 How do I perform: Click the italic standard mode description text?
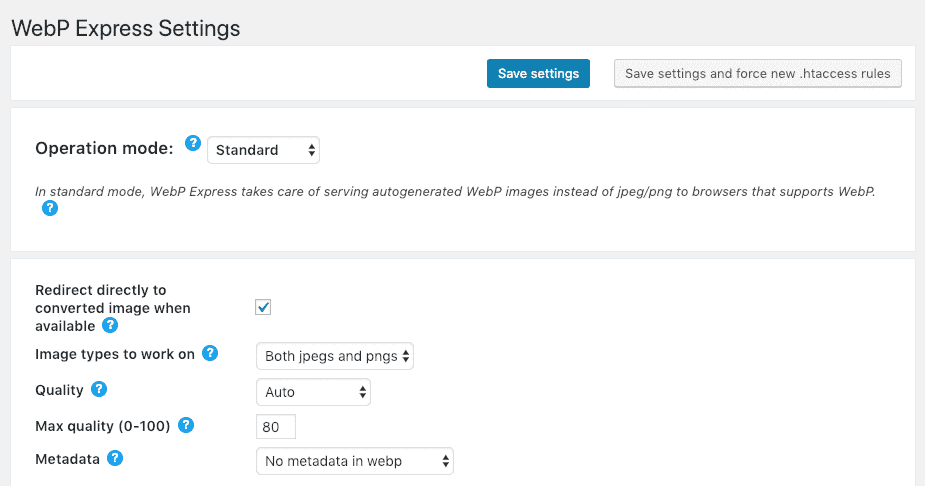(455, 191)
